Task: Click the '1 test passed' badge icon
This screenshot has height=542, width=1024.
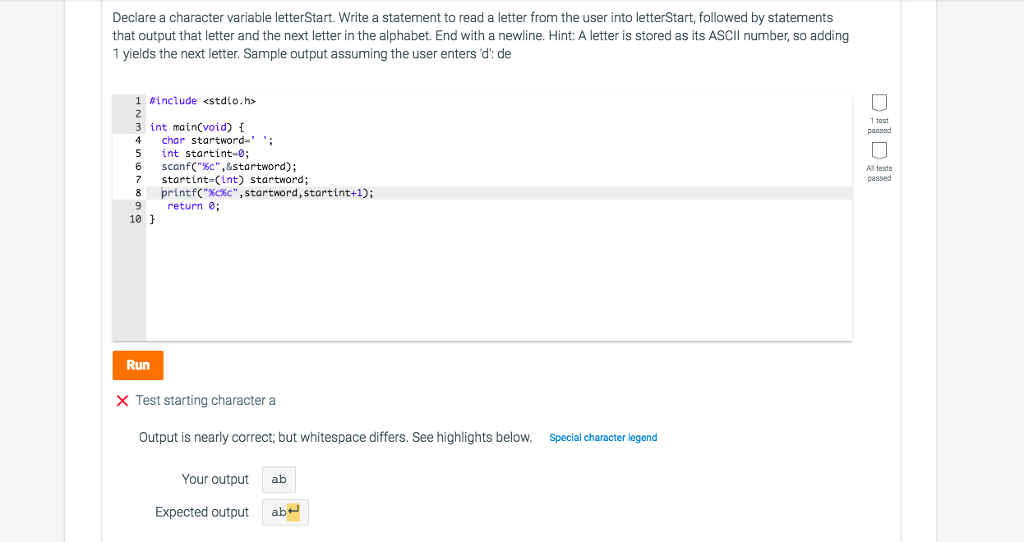Action: tap(879, 103)
